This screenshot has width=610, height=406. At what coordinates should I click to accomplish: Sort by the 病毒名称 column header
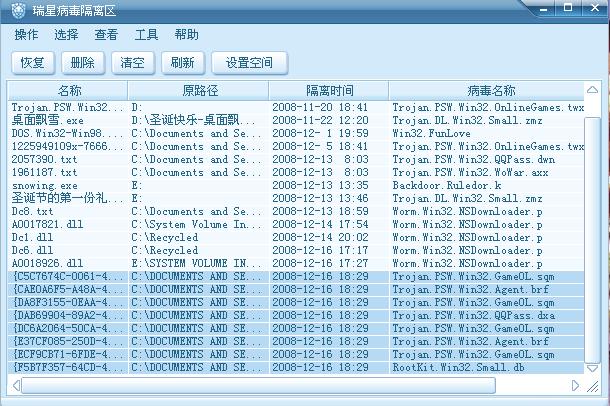(487, 91)
